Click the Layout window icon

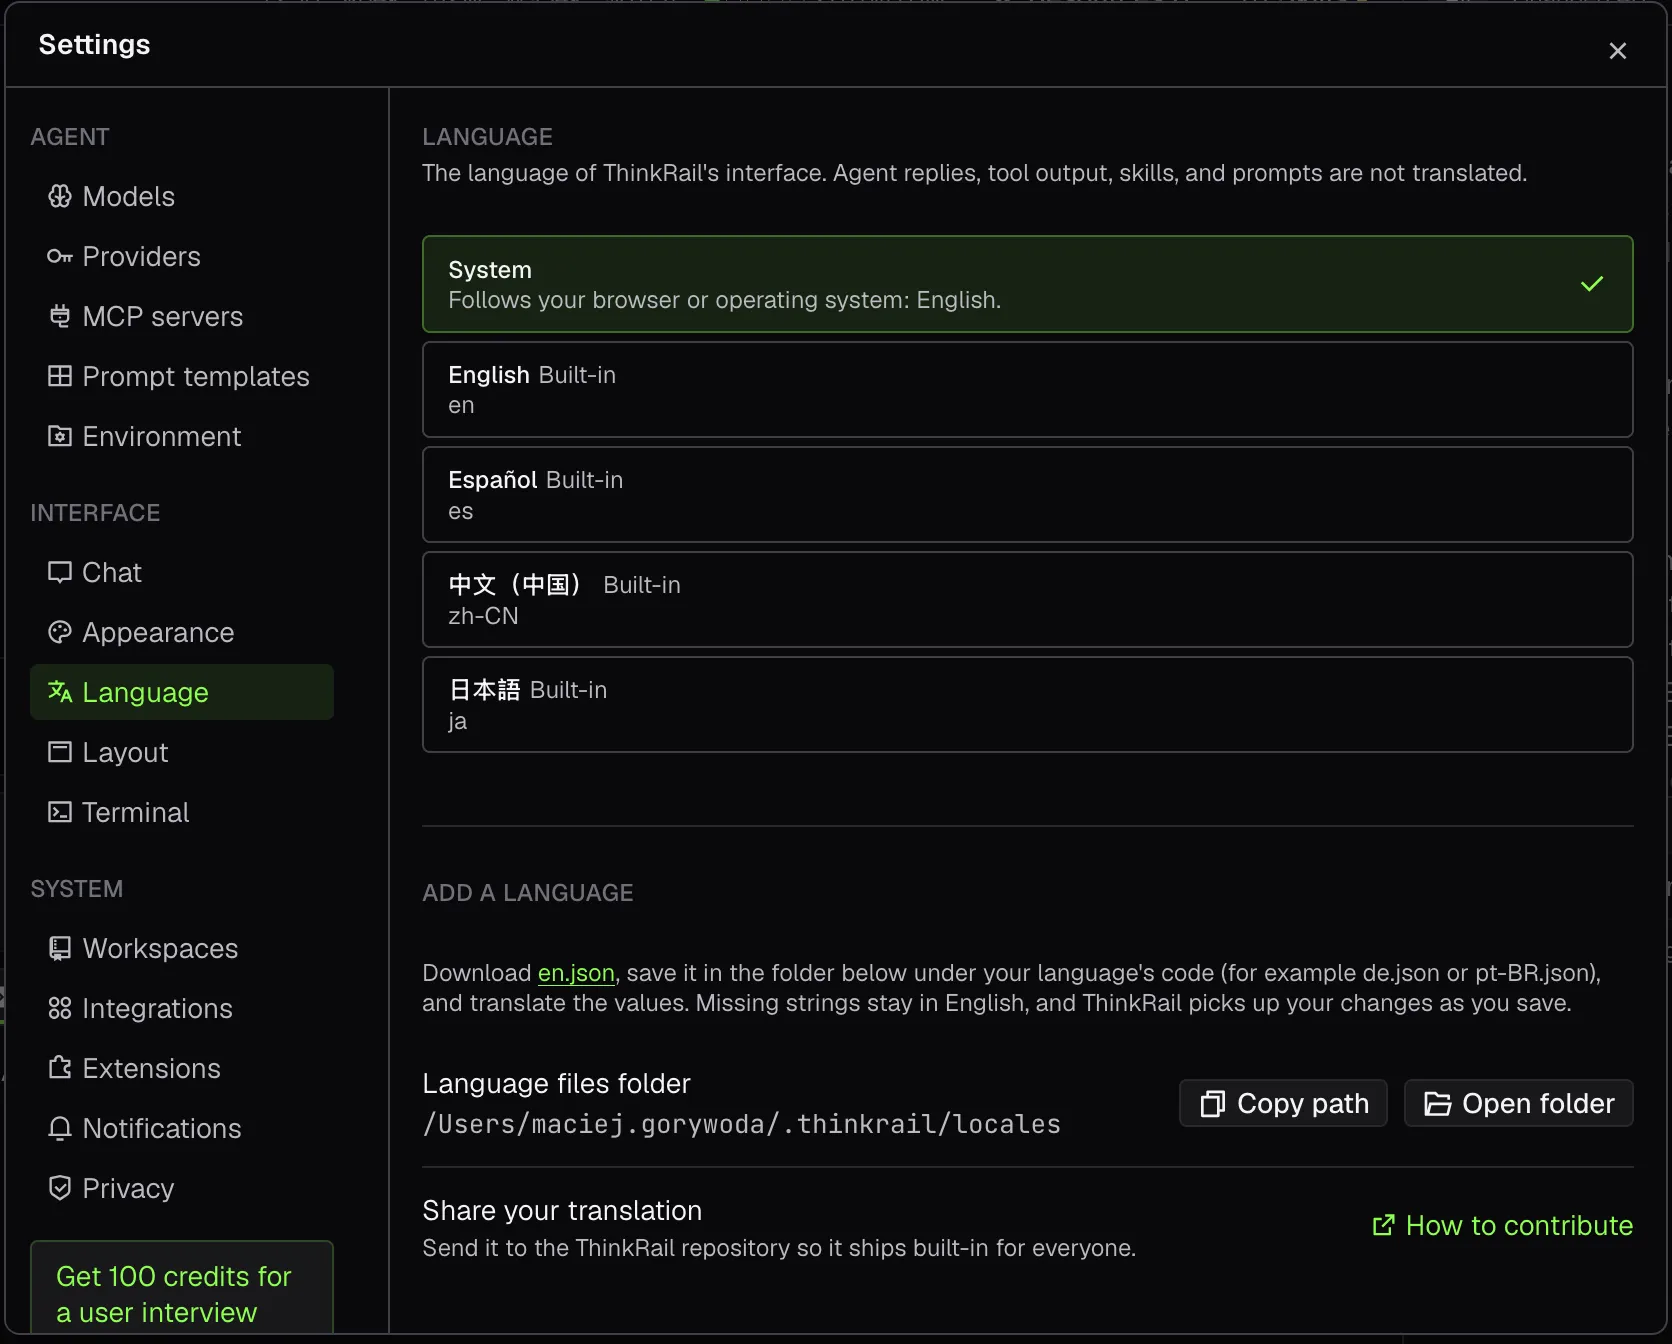[60, 752]
